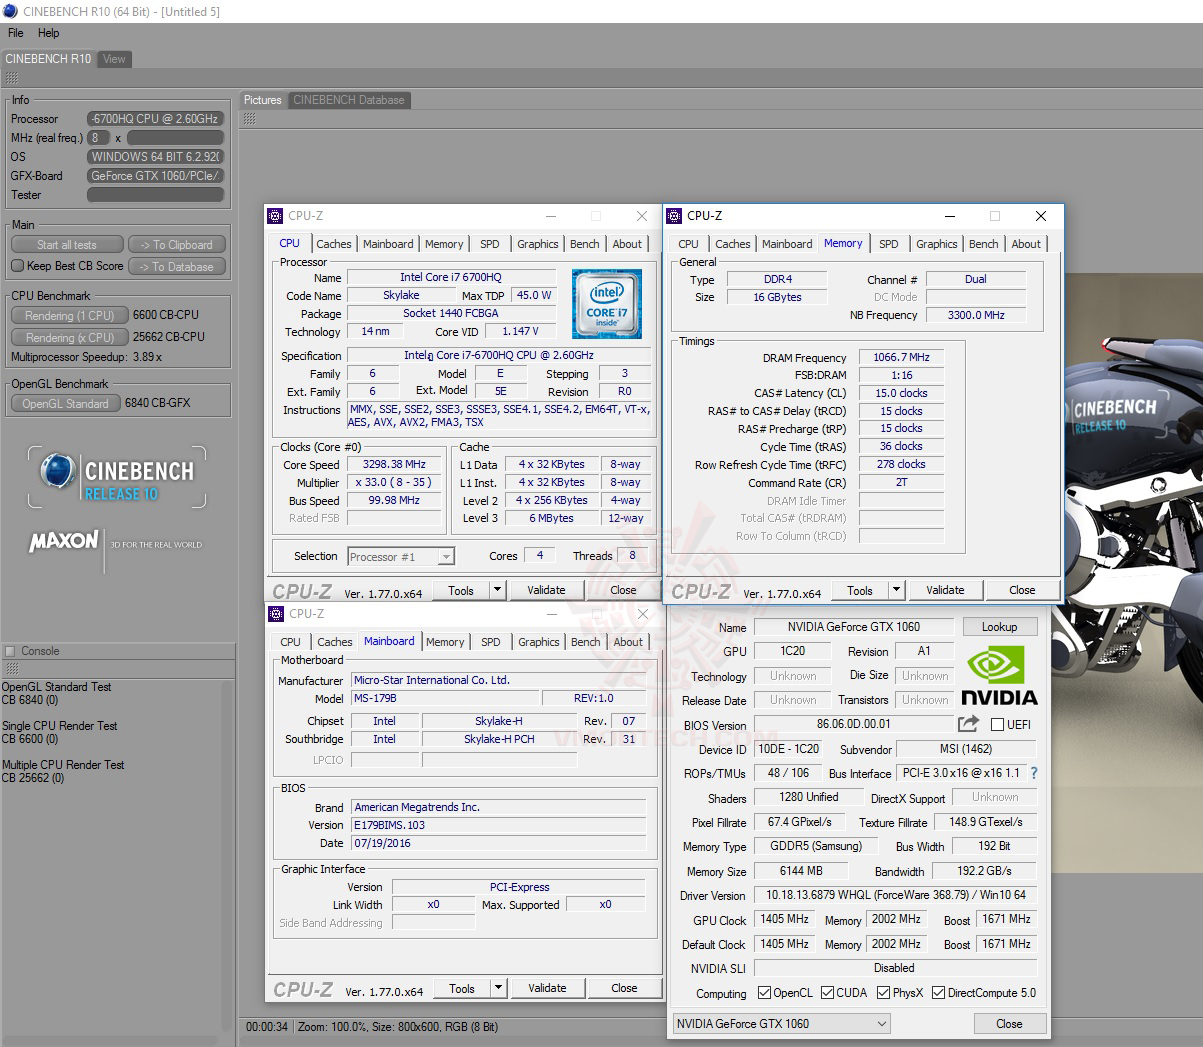
Task: Toggle the Keep Best CB Score checkbox
Action: 17,266
